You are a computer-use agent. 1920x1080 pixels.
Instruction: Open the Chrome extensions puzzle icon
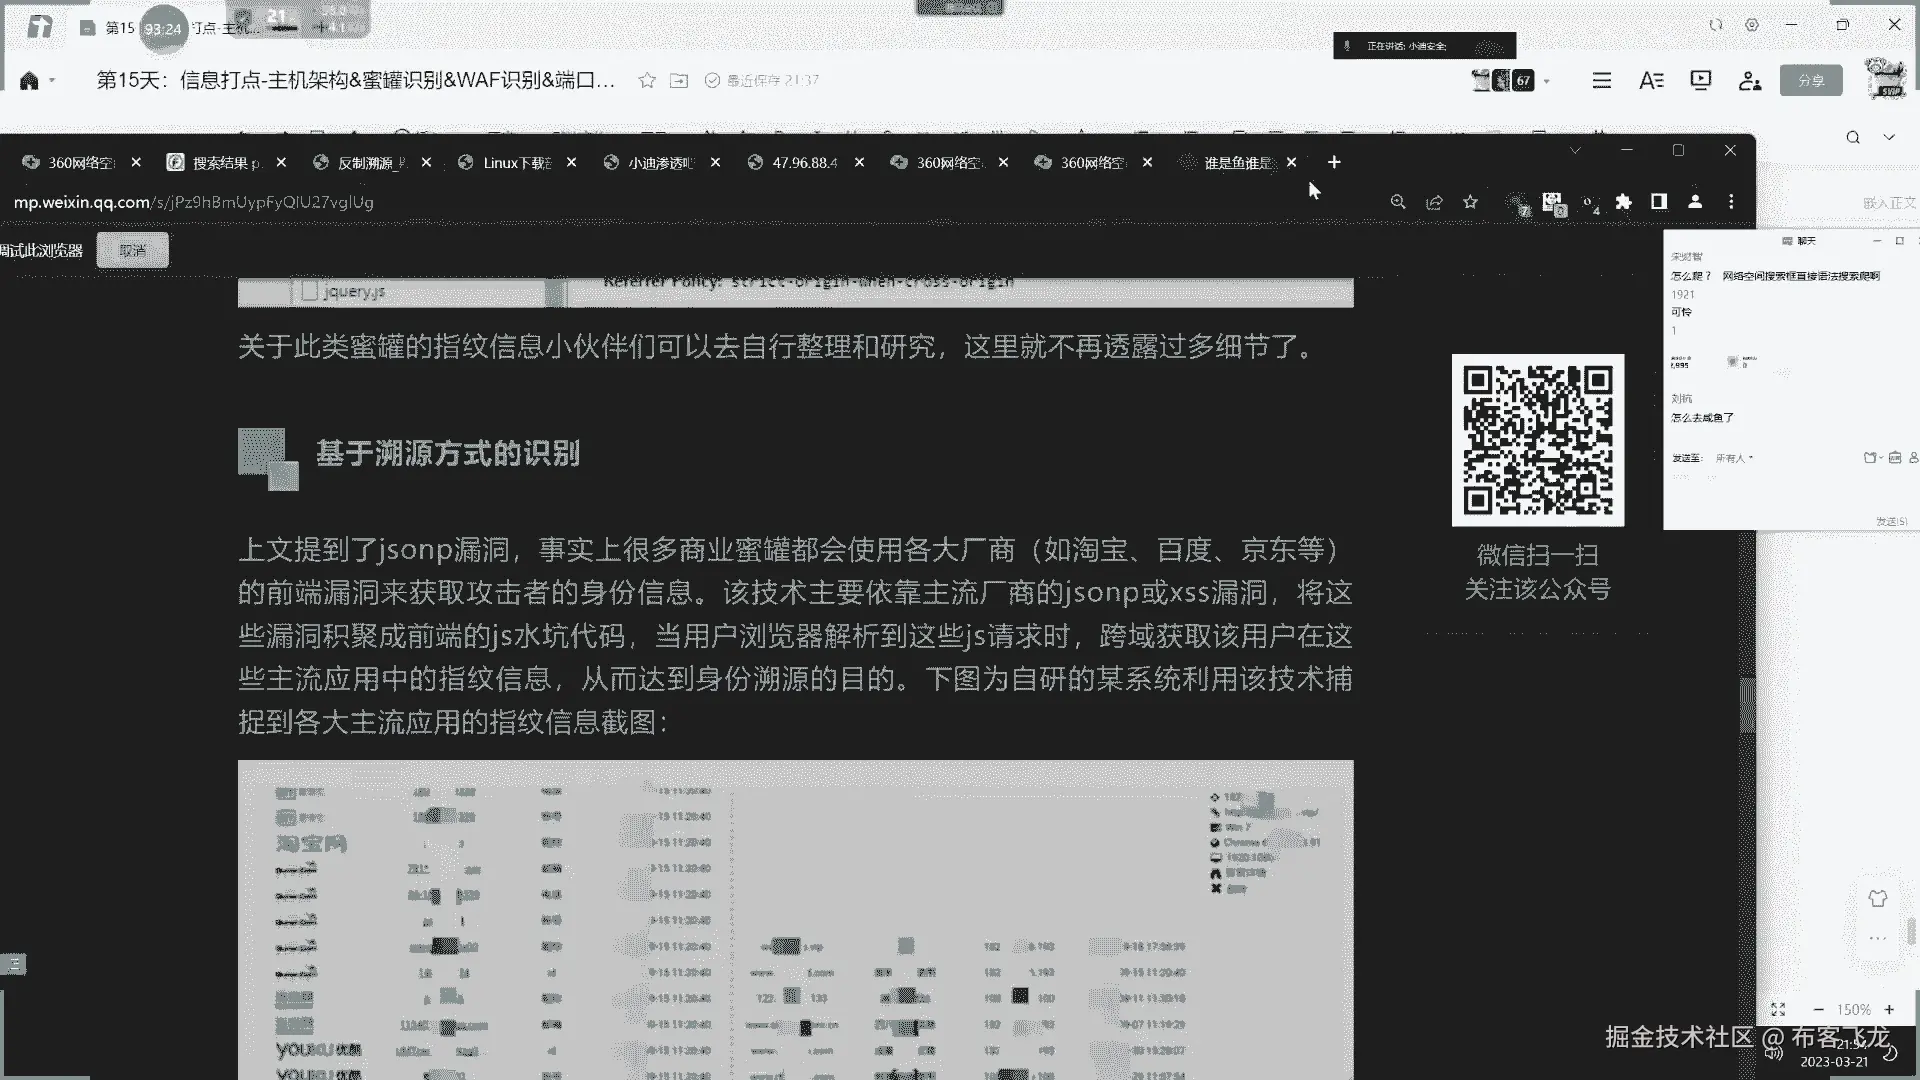1623,202
